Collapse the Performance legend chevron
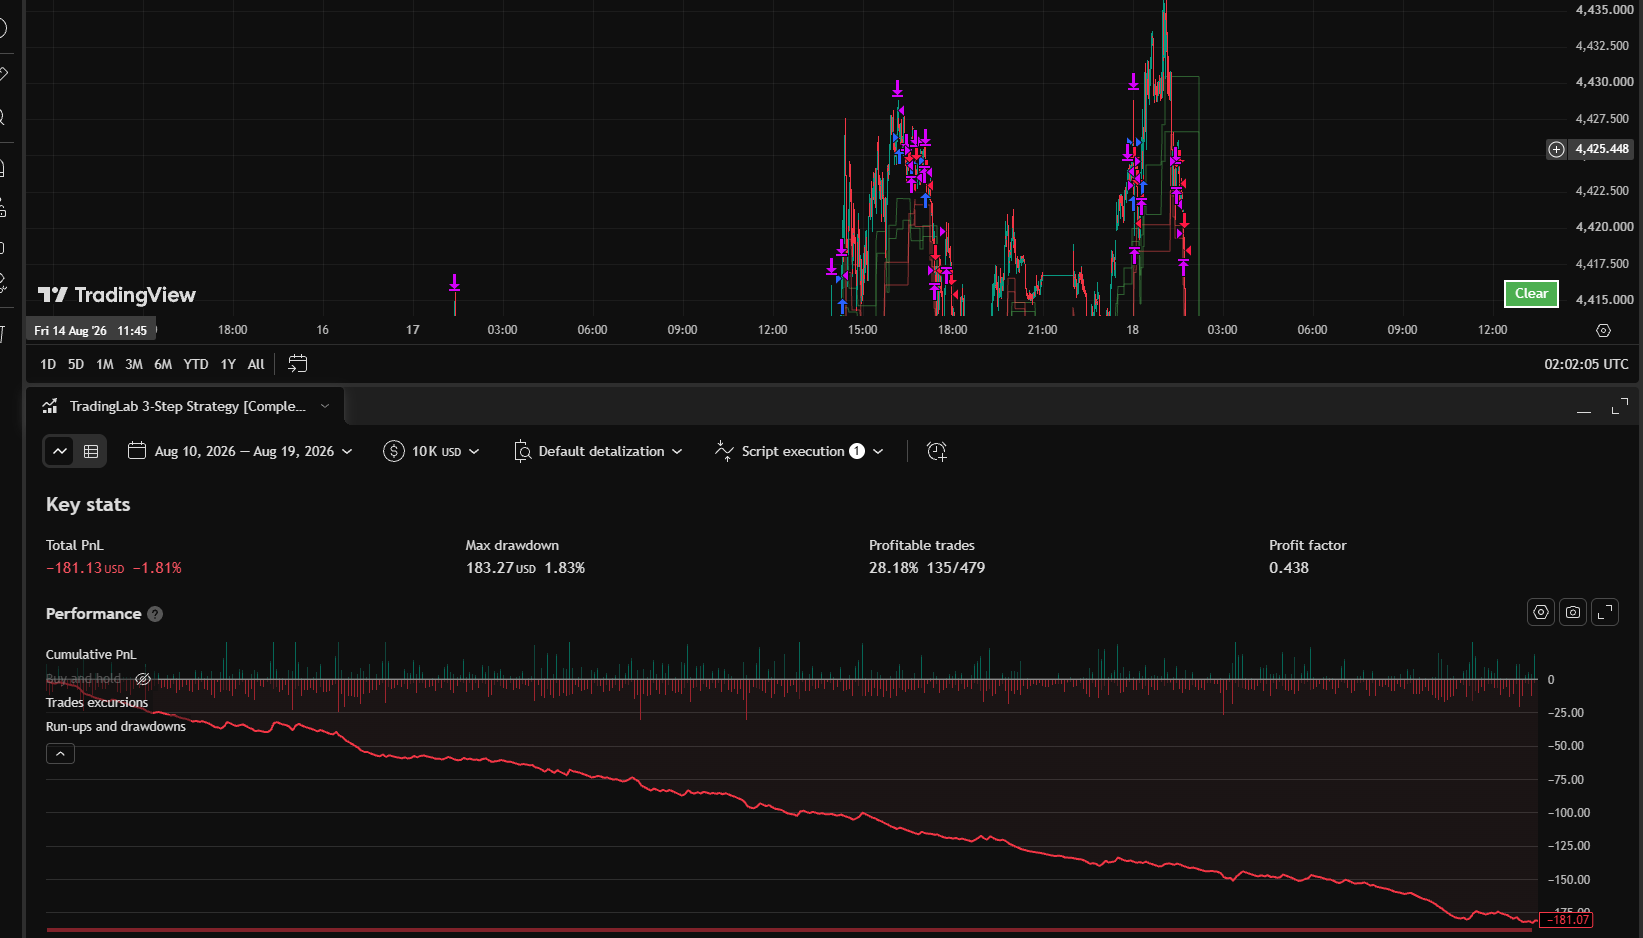The image size is (1643, 938). pyautogui.click(x=60, y=754)
